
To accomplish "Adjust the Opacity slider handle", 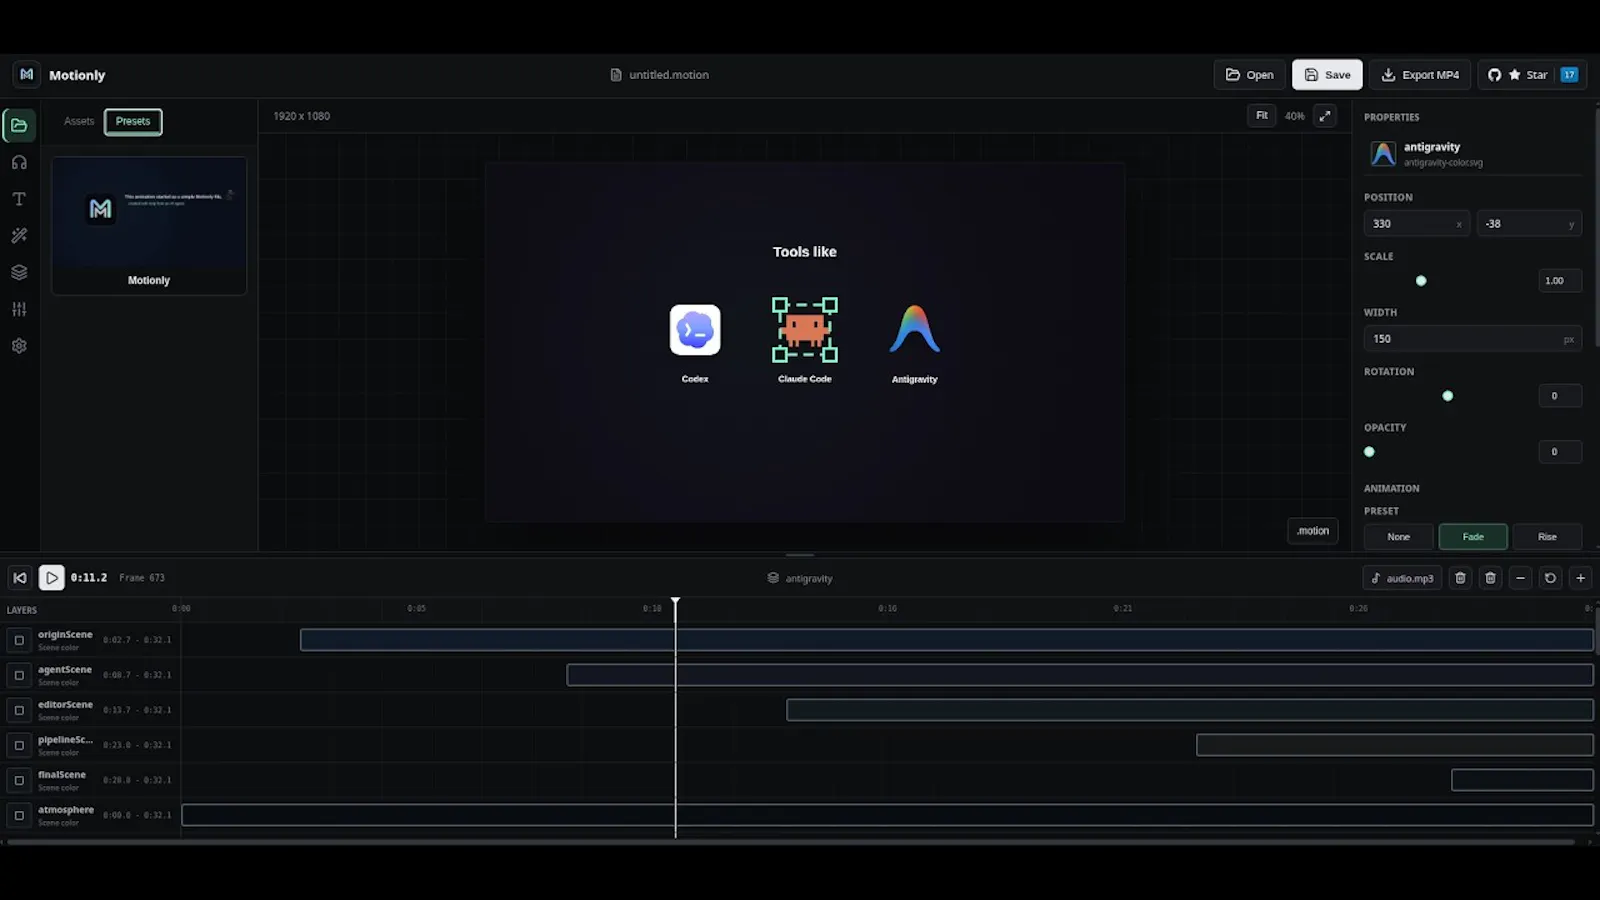I will tap(1369, 452).
